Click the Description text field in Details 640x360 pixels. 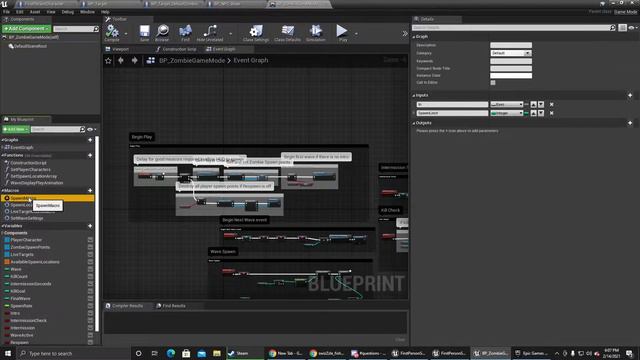[511, 45]
